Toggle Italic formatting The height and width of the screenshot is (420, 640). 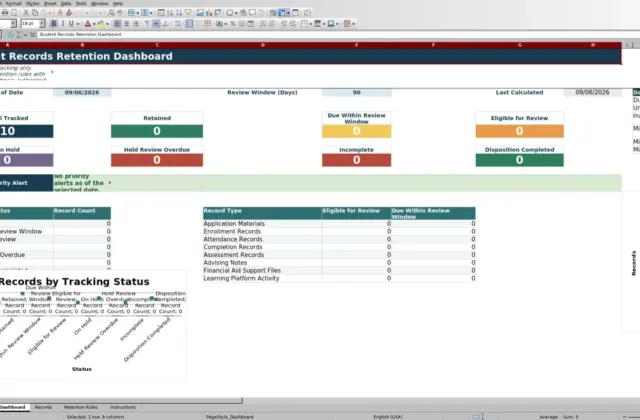coord(62,24)
